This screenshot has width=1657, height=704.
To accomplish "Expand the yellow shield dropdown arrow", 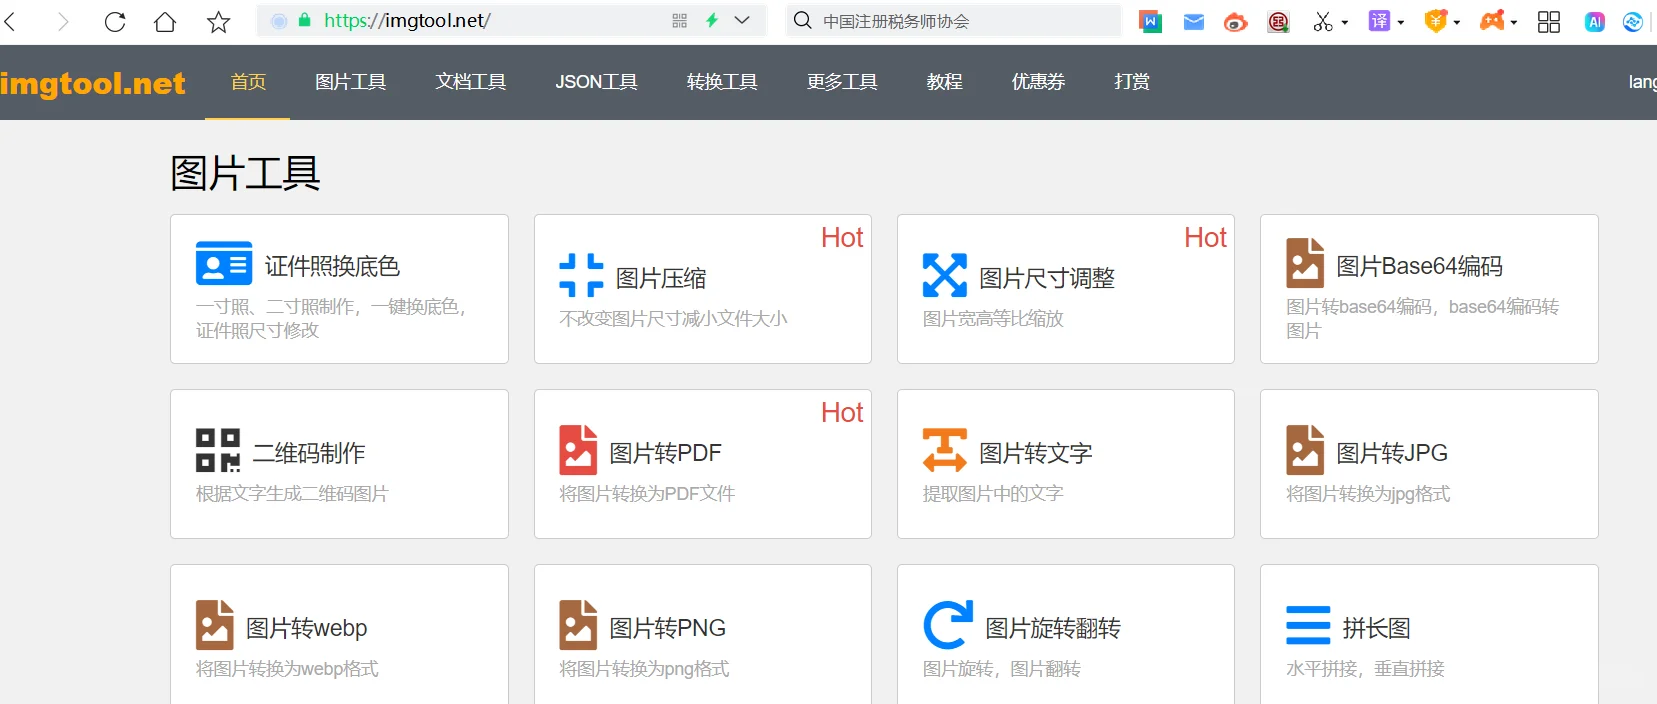I will click(x=1457, y=22).
